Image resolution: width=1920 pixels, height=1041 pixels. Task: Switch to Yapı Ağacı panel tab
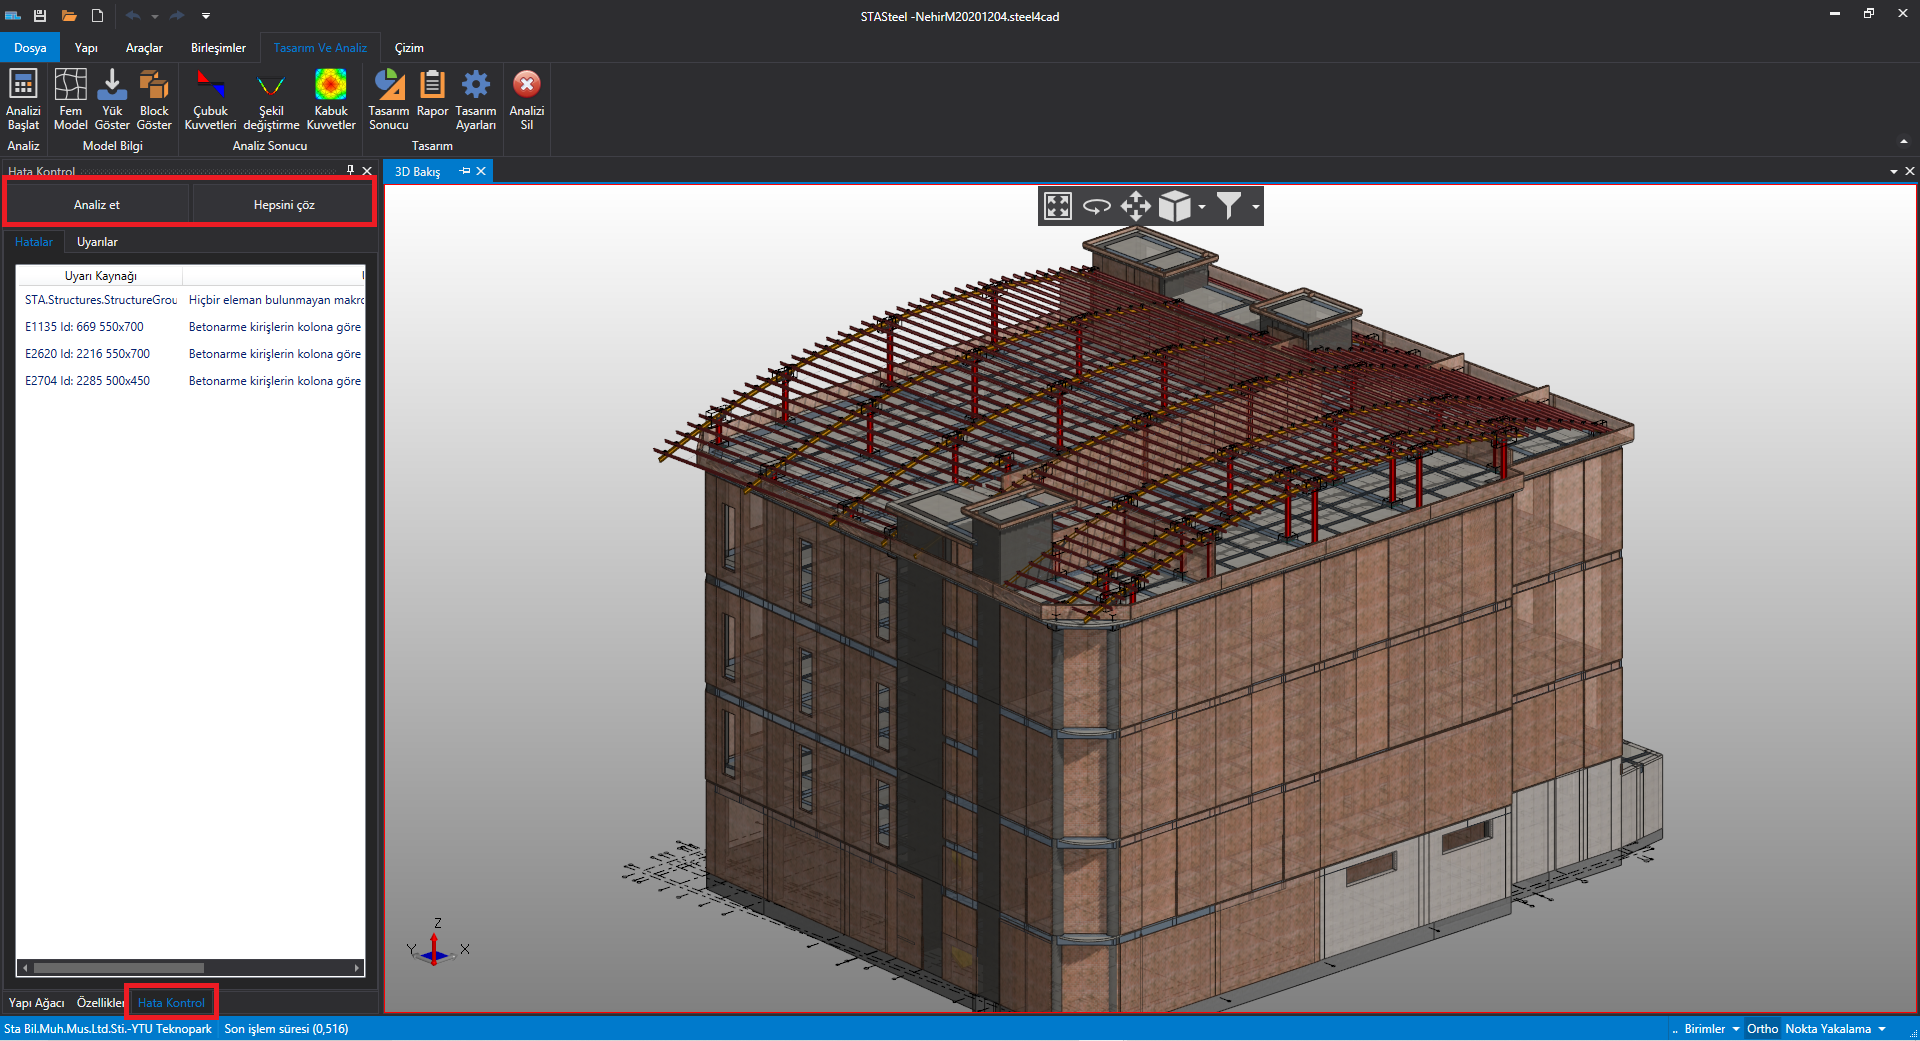[x=36, y=1002]
